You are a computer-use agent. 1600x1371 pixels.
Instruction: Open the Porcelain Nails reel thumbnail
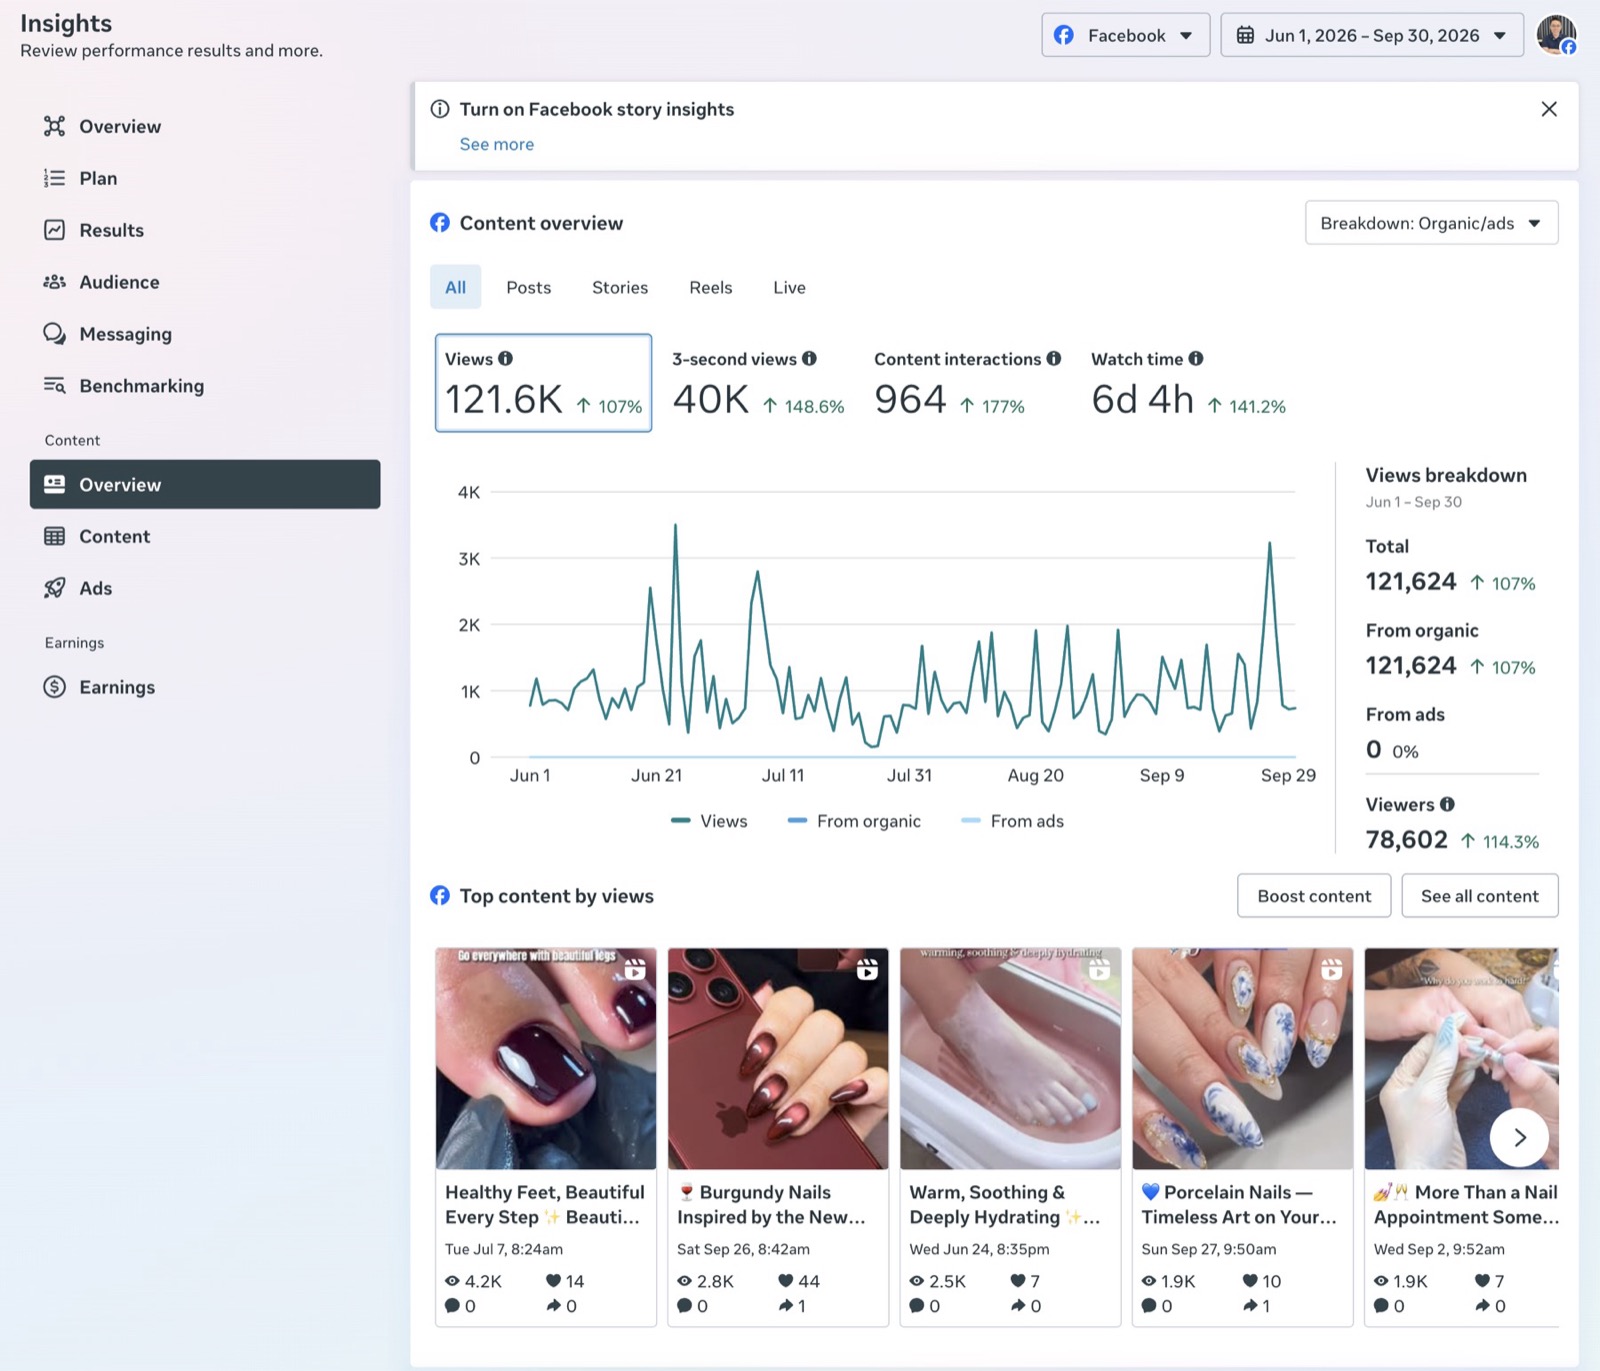coord(1242,1058)
